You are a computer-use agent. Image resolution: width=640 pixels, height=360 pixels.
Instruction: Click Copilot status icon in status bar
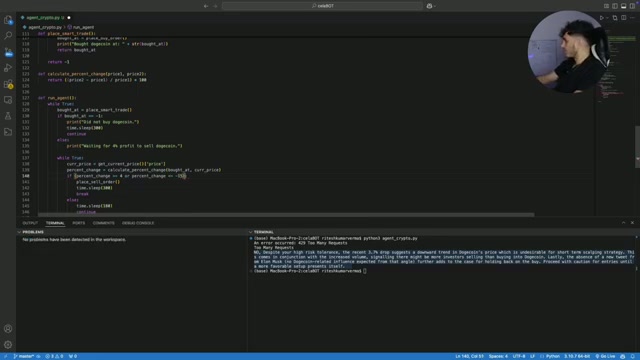[622, 356]
